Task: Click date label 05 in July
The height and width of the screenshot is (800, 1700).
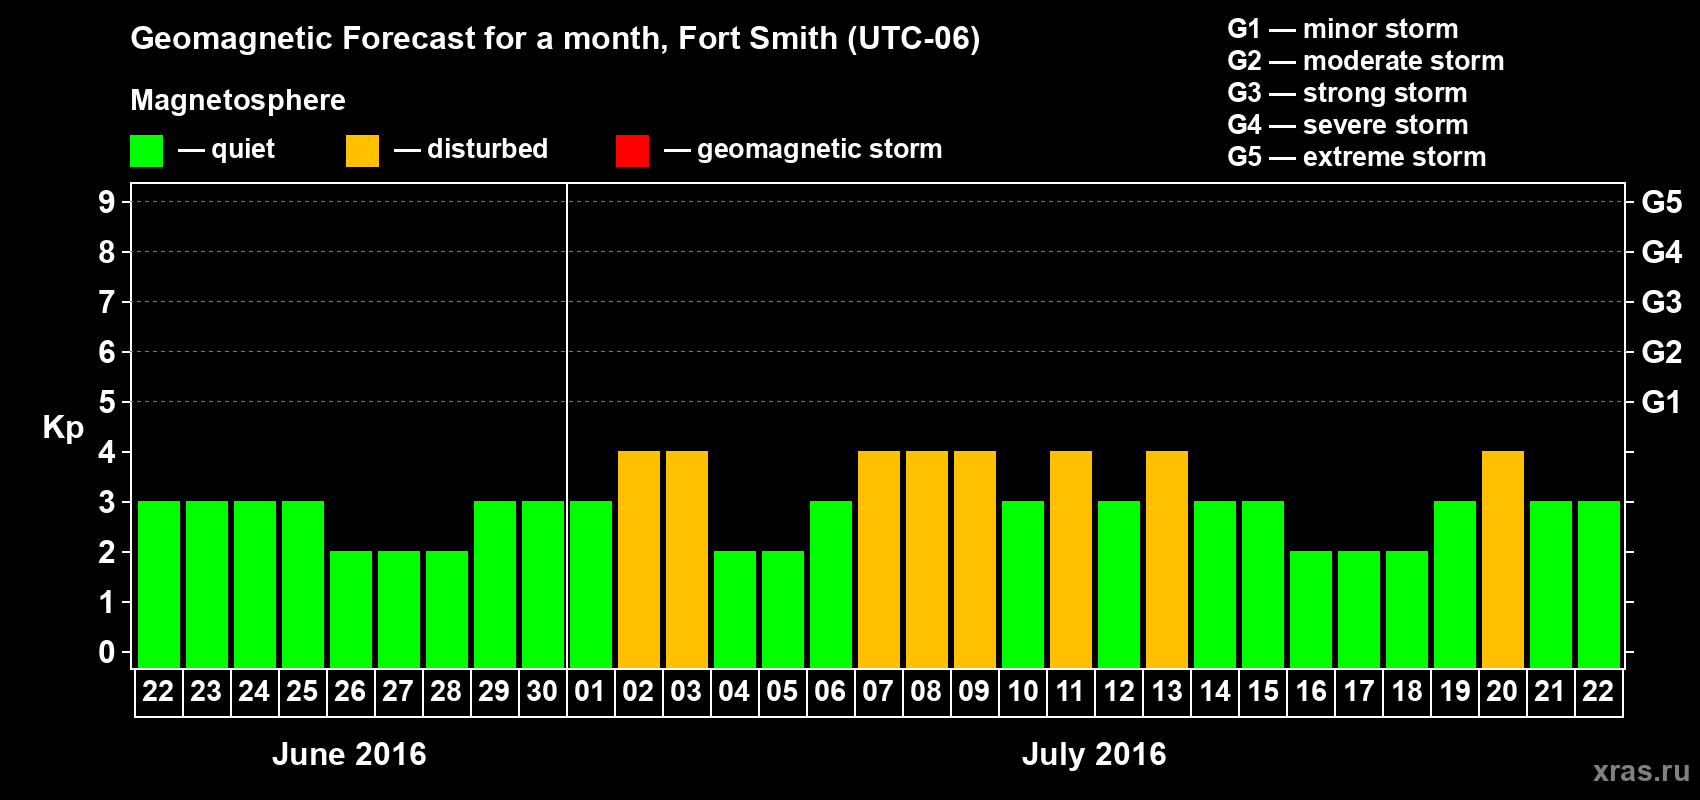Action: pos(782,692)
